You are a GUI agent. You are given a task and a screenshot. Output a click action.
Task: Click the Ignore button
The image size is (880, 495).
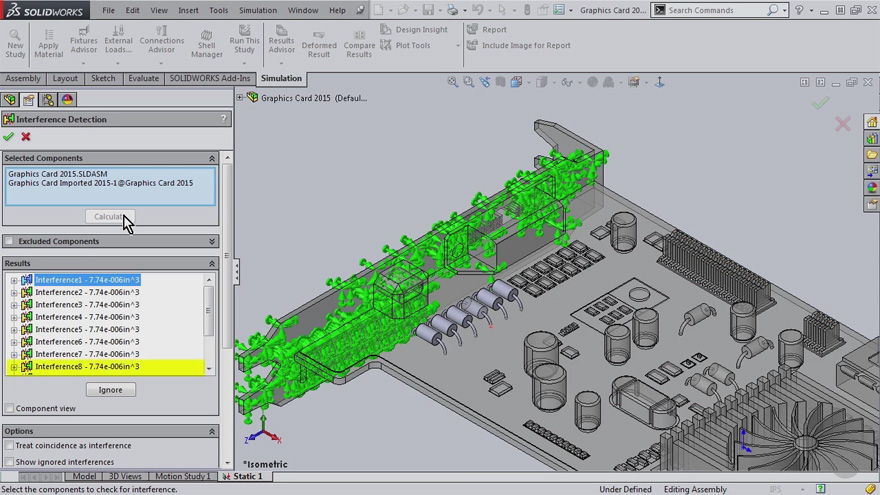tap(110, 389)
